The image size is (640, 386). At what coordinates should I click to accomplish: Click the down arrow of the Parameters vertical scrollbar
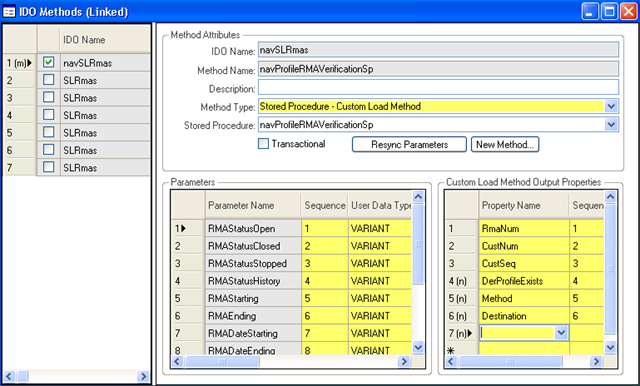[x=418, y=347]
